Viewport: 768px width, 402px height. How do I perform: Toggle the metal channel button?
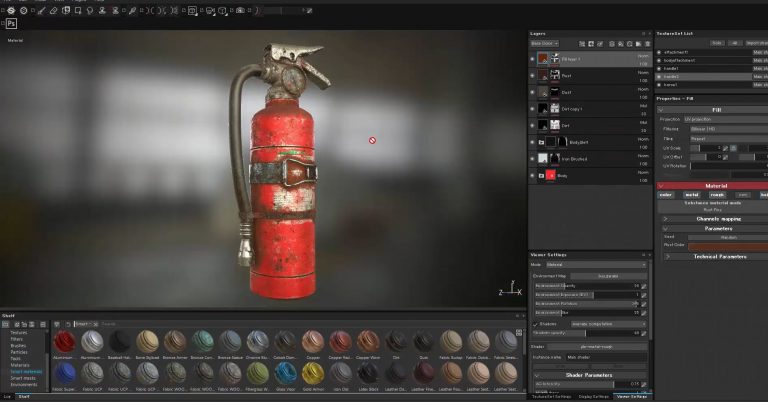(692, 195)
